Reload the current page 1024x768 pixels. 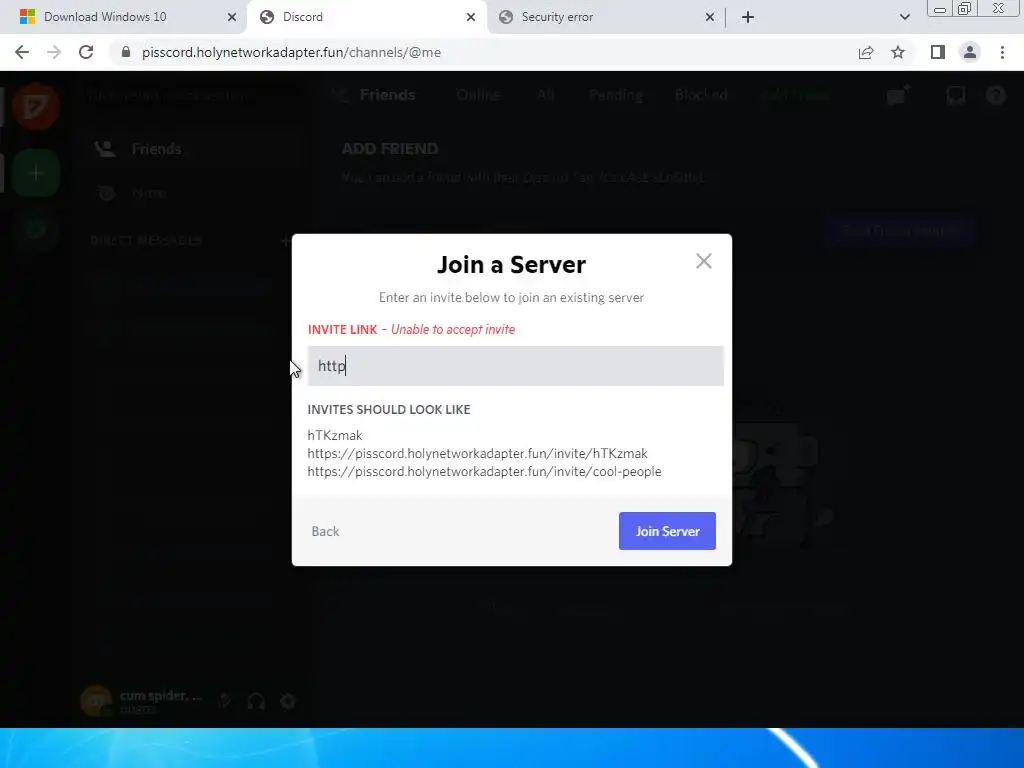(x=86, y=52)
